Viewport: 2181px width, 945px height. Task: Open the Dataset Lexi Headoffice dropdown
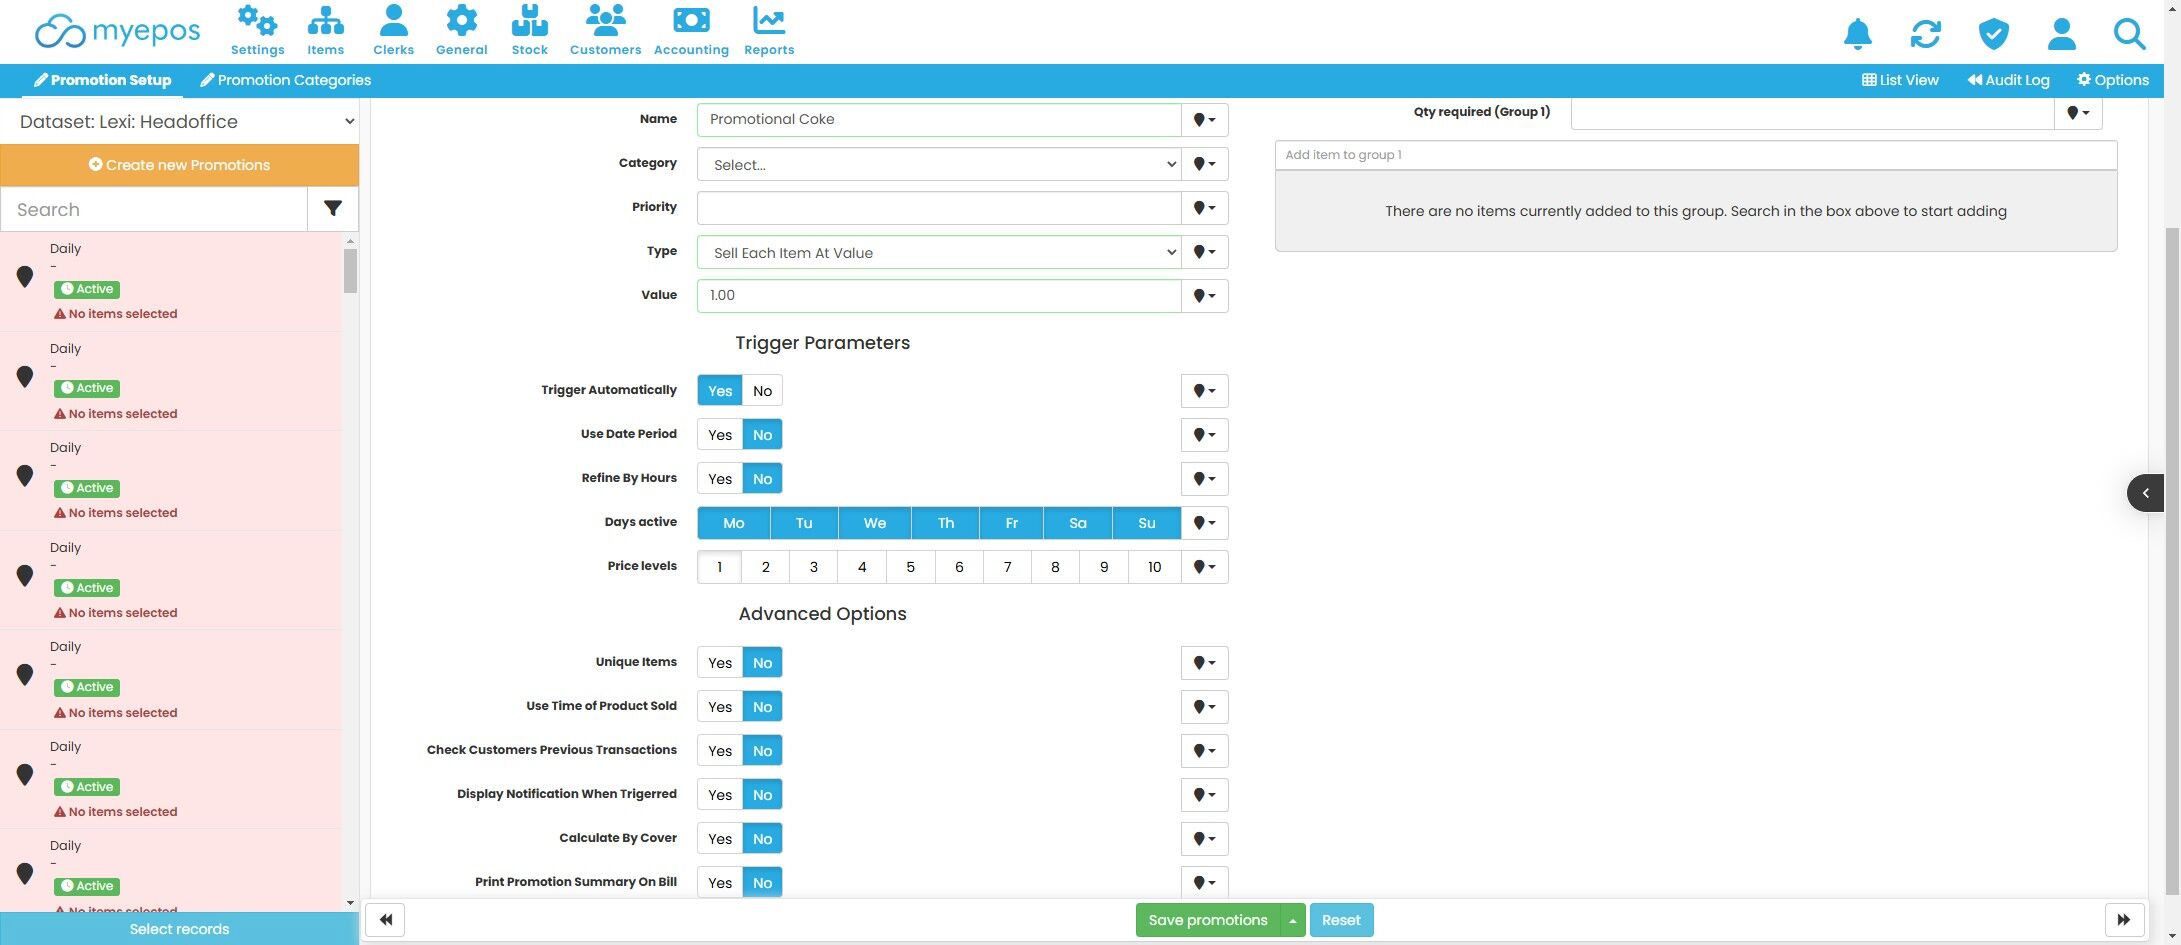pyautogui.click(x=180, y=122)
